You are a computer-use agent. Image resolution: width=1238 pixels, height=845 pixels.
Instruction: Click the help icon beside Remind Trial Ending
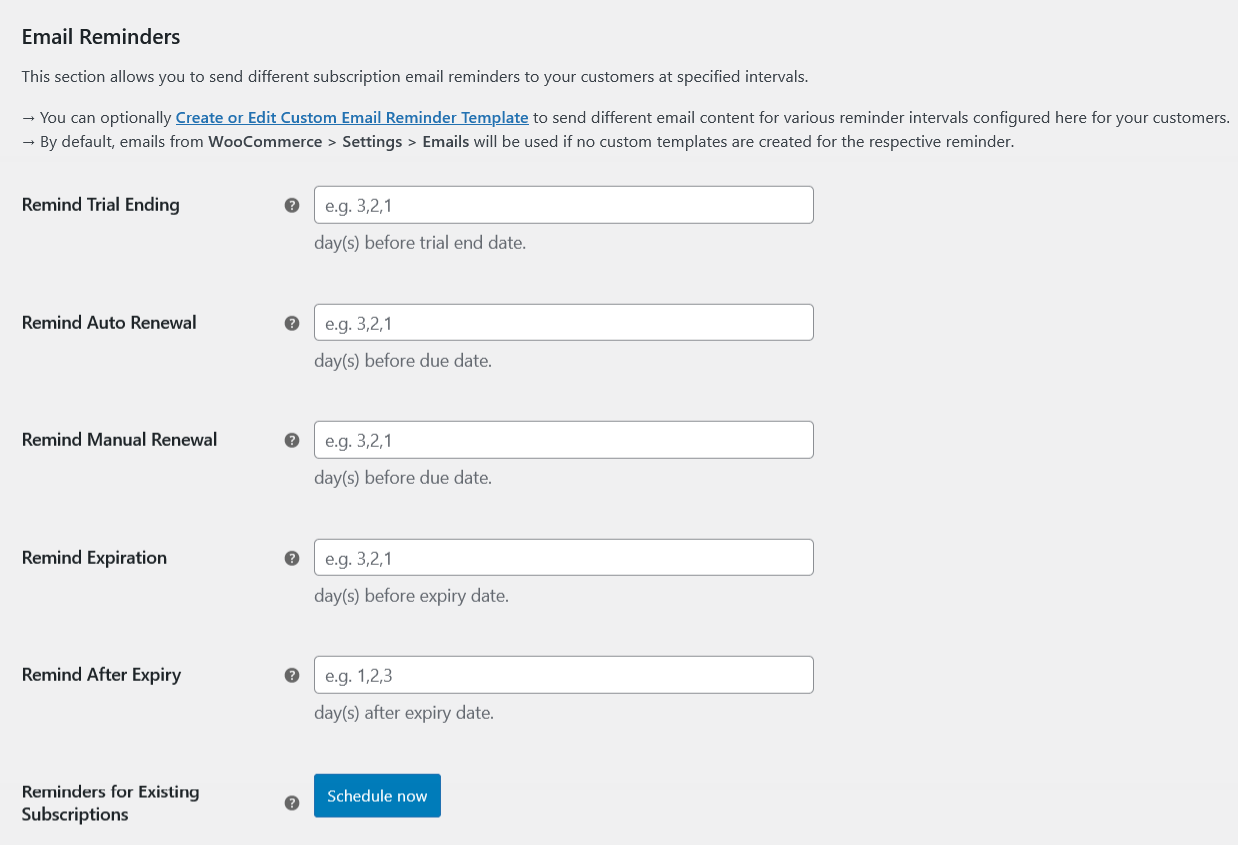[292, 204]
